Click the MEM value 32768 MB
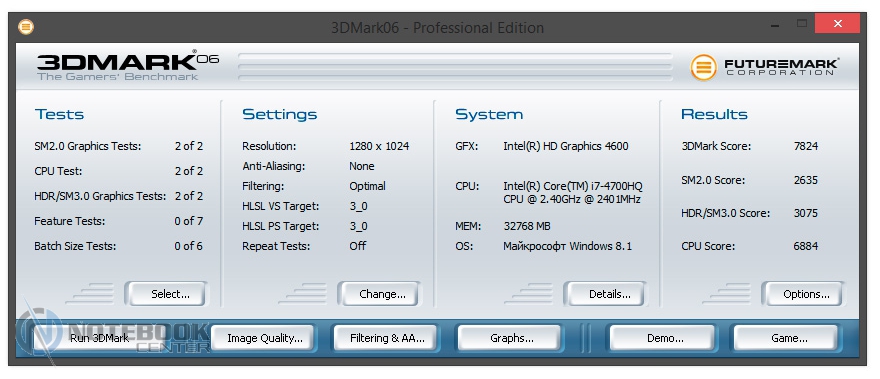Image resolution: width=880 pixels, height=379 pixels. click(x=527, y=226)
